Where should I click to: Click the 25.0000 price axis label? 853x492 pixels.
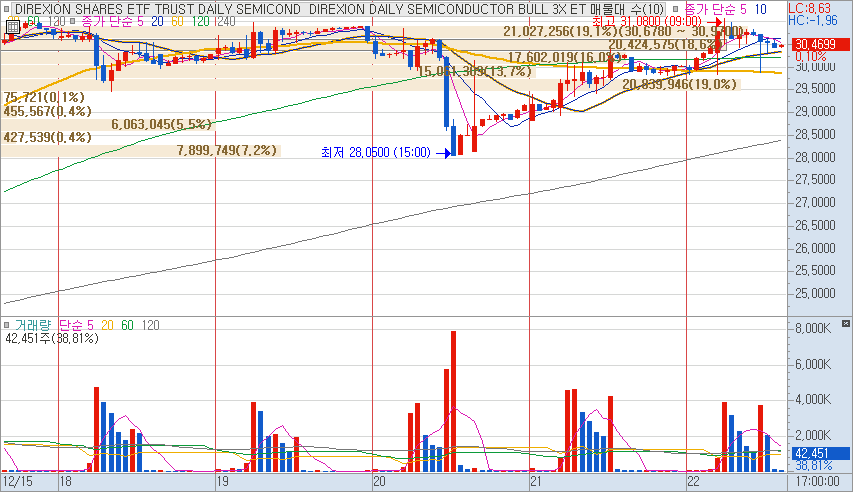[x=815, y=293]
